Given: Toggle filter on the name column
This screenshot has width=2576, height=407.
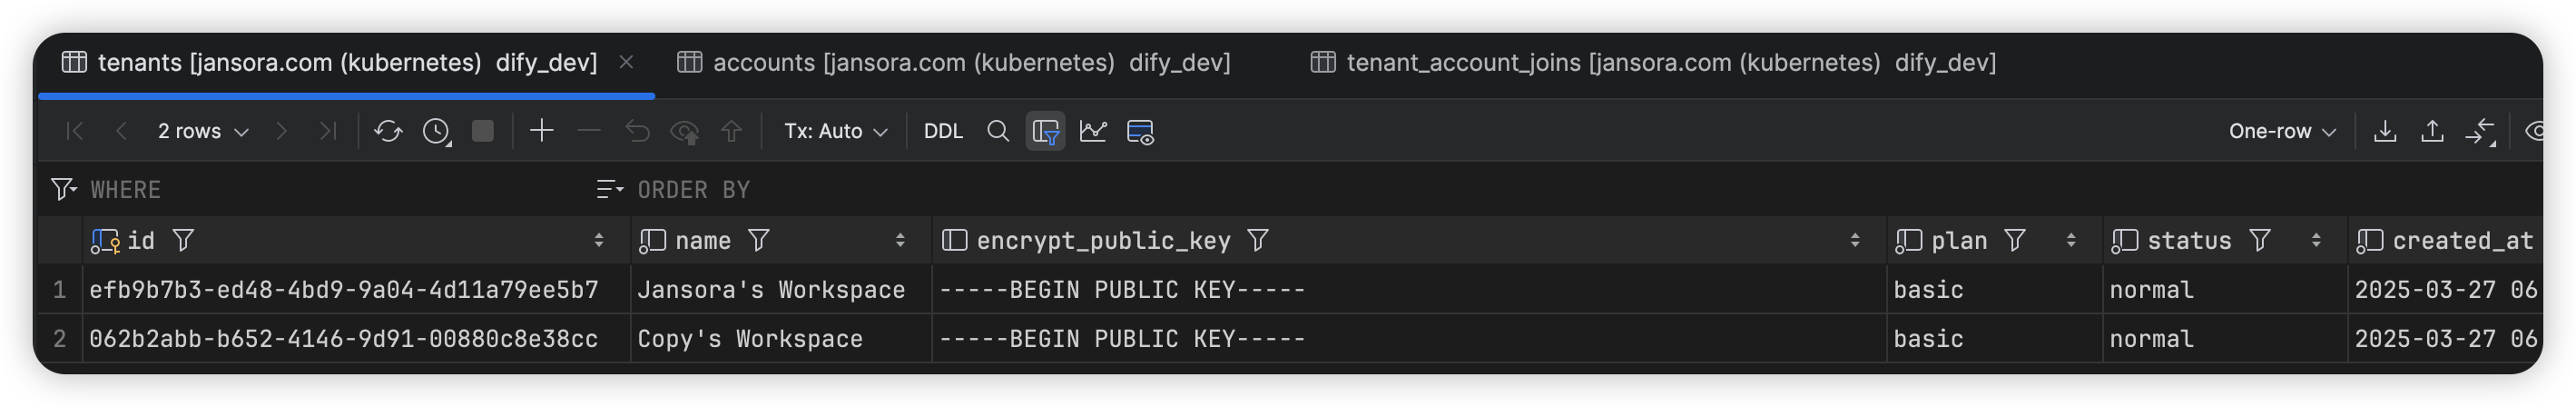Looking at the screenshot, I should point(759,240).
